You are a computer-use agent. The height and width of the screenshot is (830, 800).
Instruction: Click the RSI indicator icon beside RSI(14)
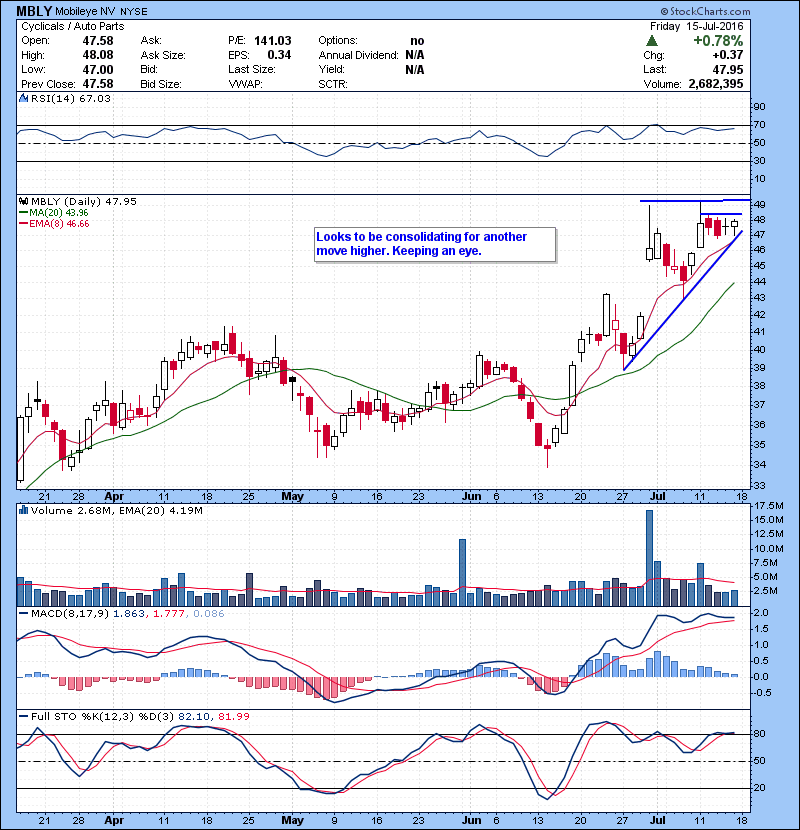(23, 98)
